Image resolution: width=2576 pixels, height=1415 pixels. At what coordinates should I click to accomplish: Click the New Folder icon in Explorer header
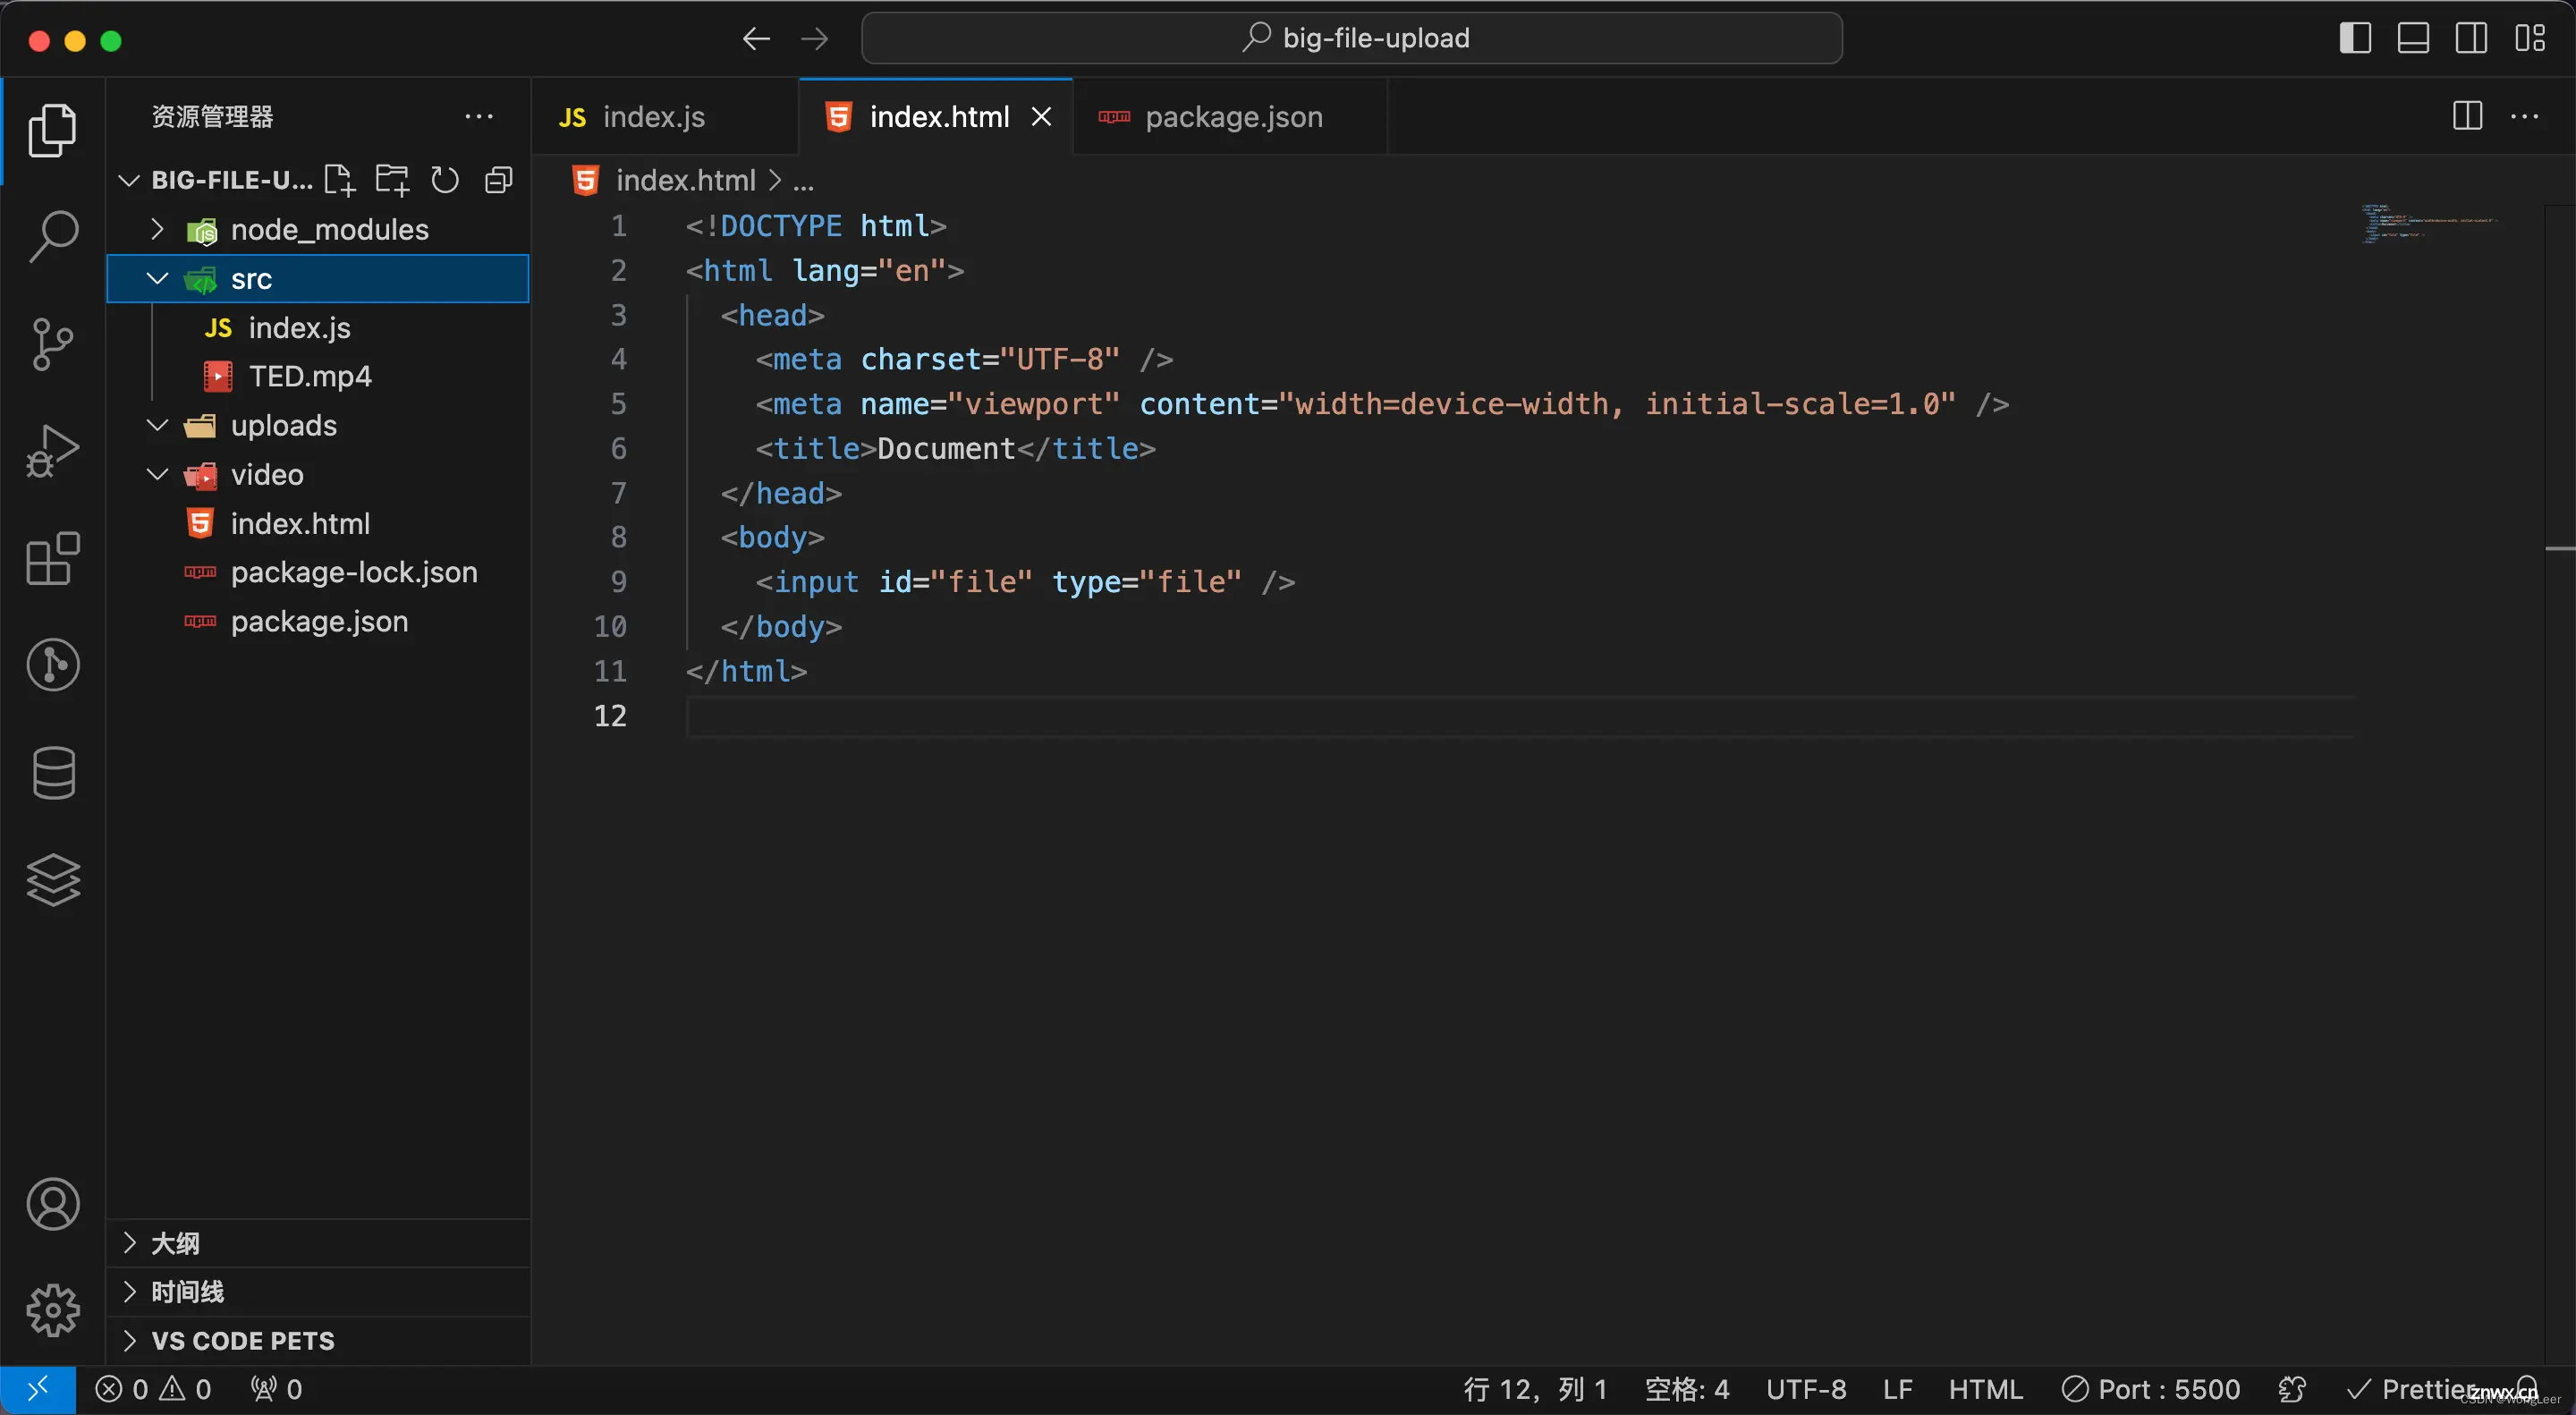pos(392,180)
